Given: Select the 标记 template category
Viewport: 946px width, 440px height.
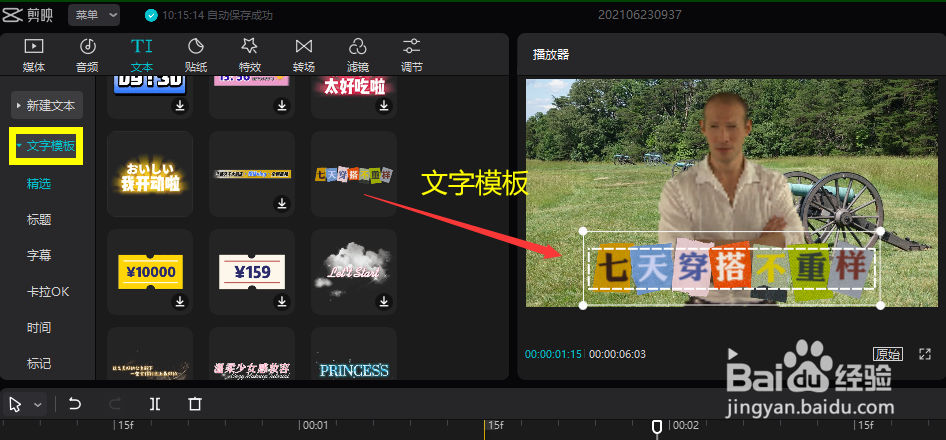Looking at the screenshot, I should (x=39, y=364).
